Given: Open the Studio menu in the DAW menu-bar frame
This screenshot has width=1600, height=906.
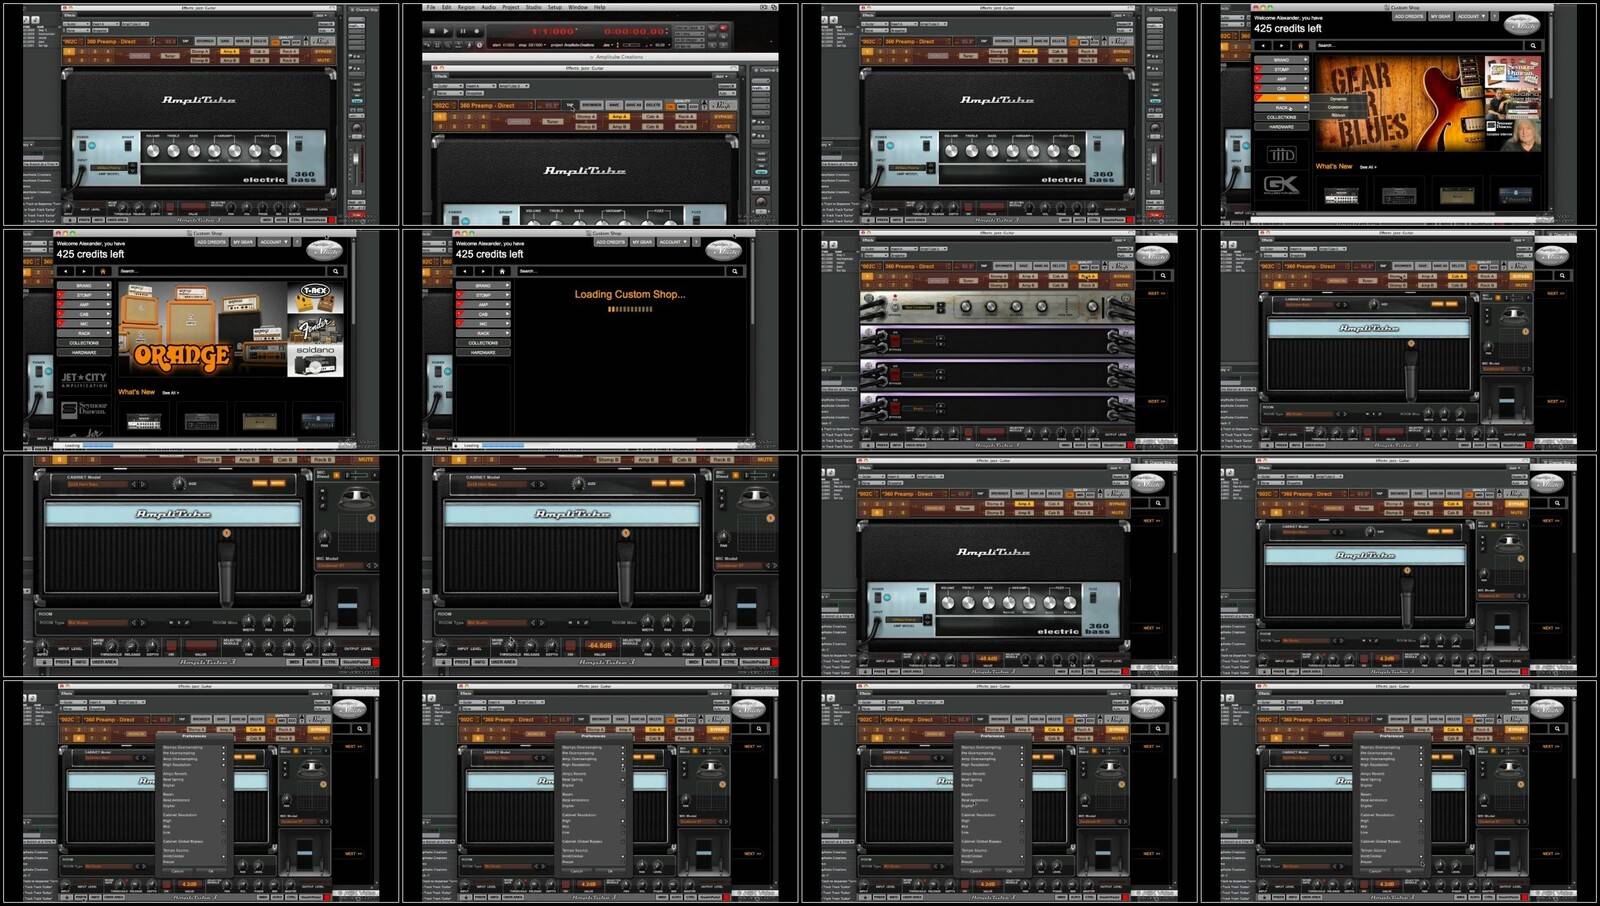Looking at the screenshot, I should point(534,7).
